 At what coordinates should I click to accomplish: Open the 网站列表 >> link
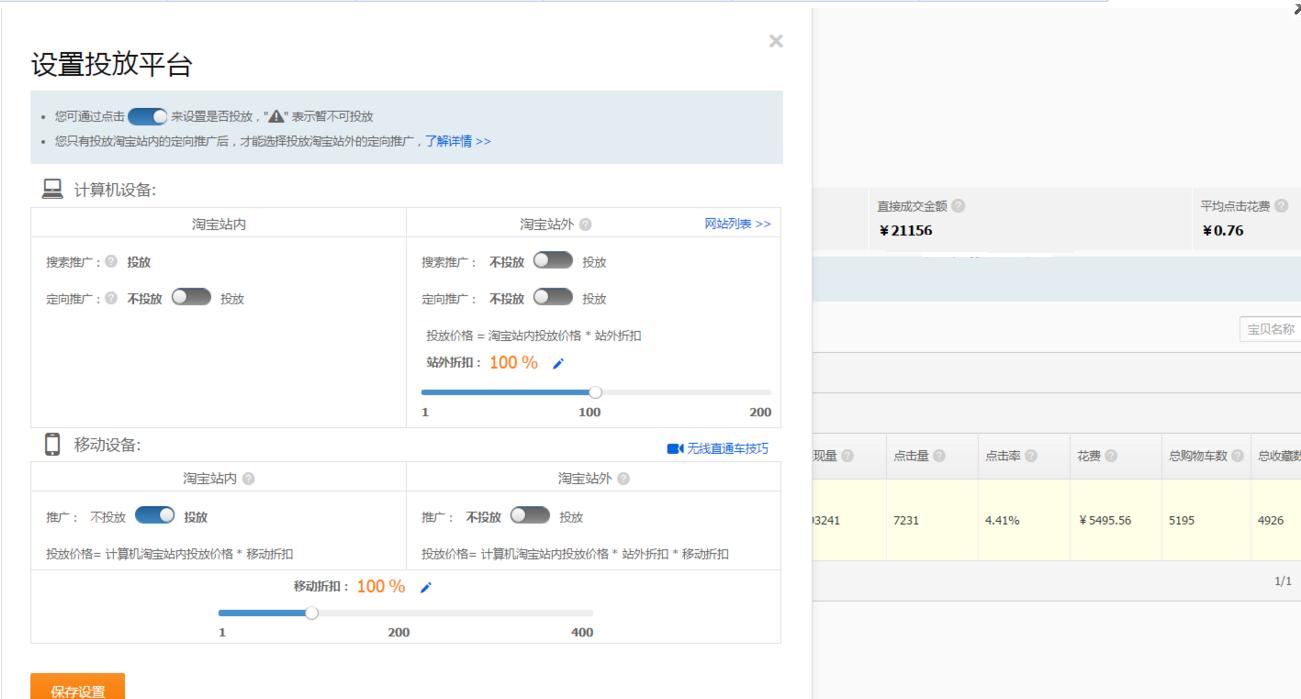click(x=738, y=224)
